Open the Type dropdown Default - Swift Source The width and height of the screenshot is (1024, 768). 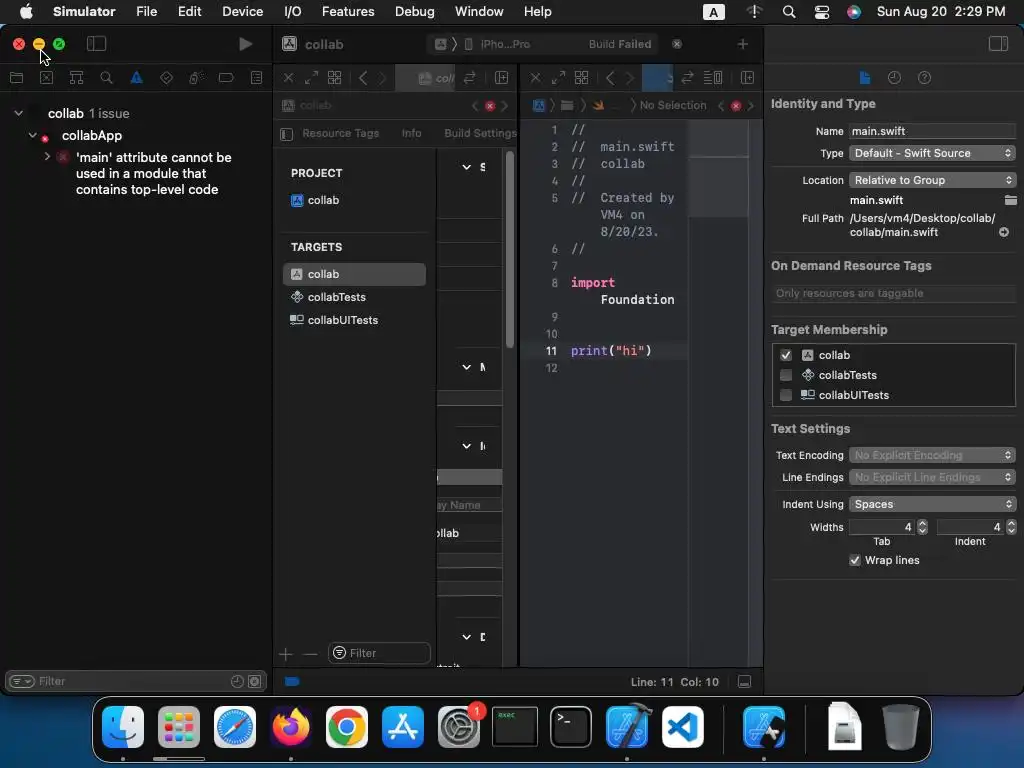click(933, 153)
